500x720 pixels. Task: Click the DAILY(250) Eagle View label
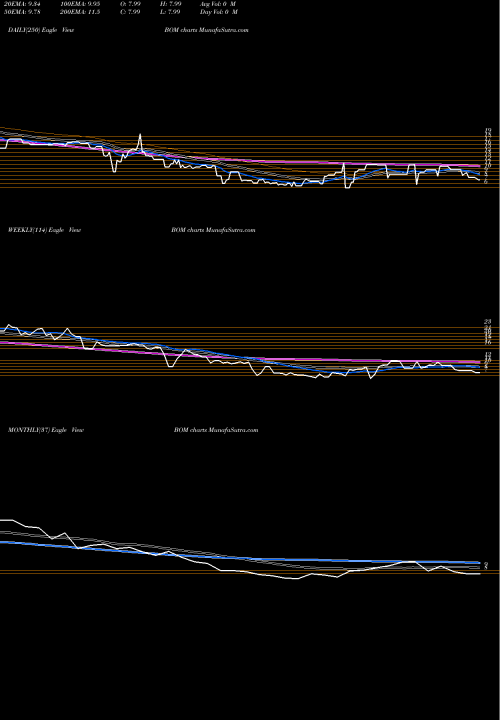tap(41, 30)
